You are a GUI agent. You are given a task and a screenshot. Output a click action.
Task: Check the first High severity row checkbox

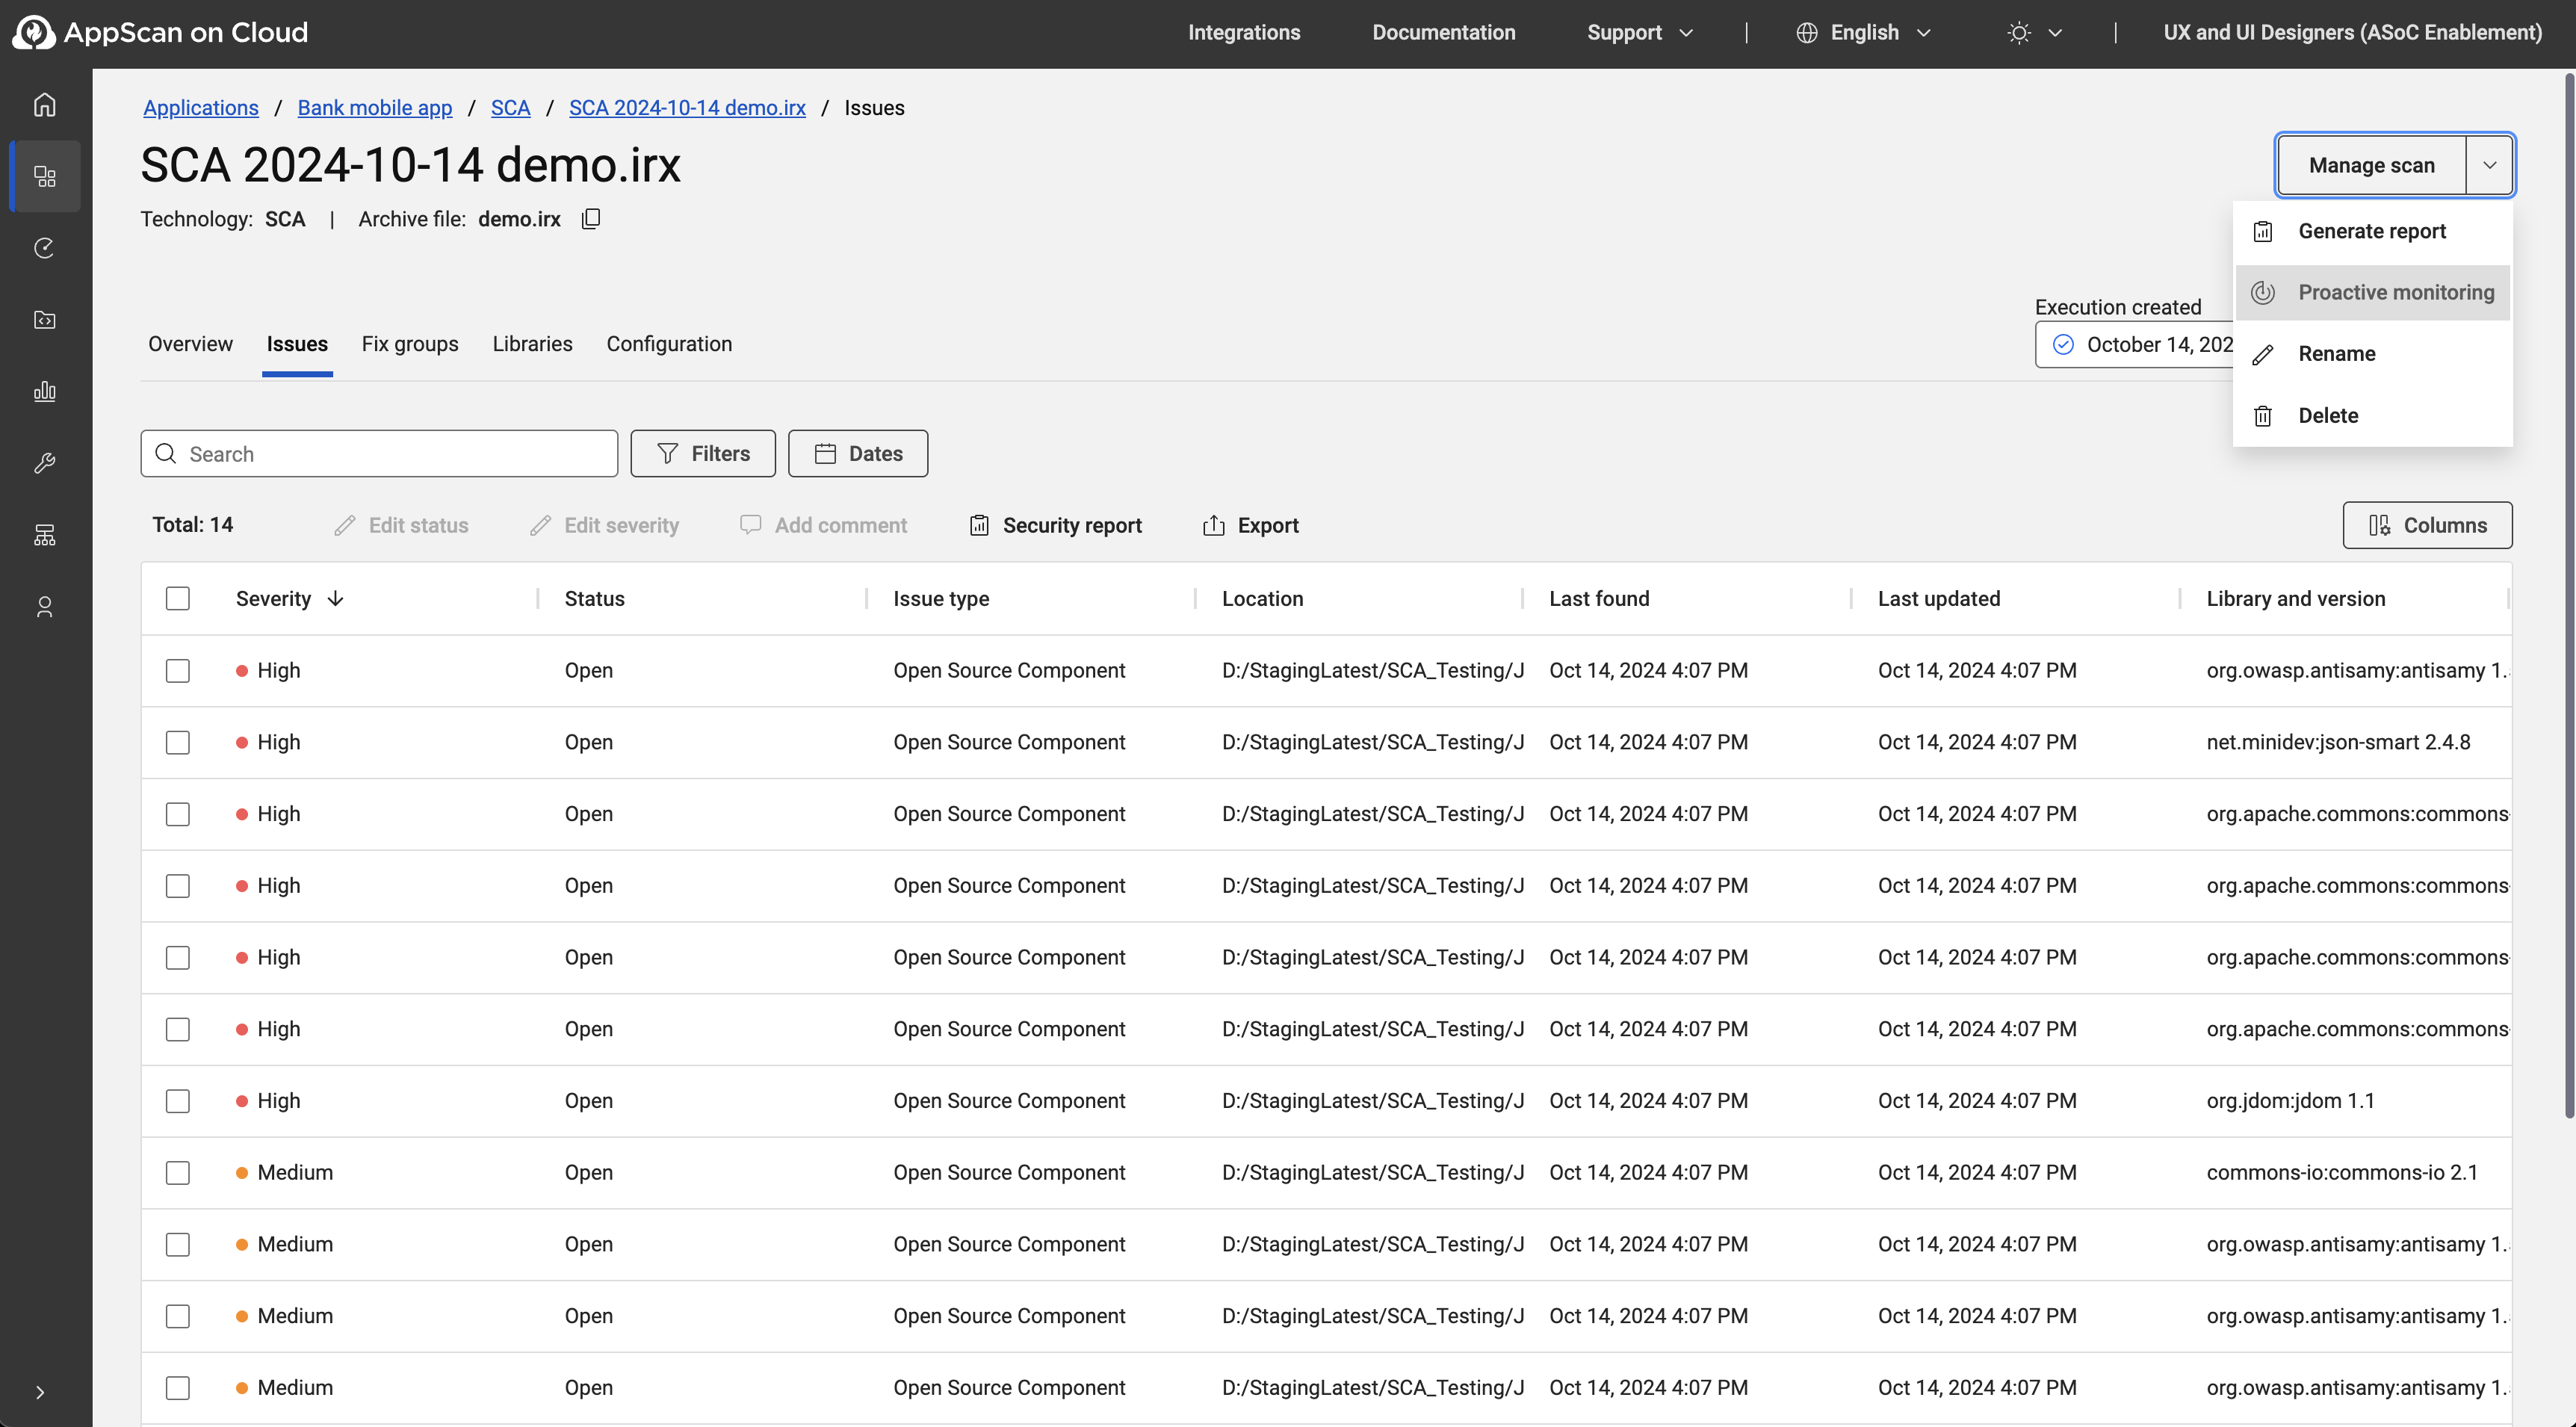pos(178,670)
